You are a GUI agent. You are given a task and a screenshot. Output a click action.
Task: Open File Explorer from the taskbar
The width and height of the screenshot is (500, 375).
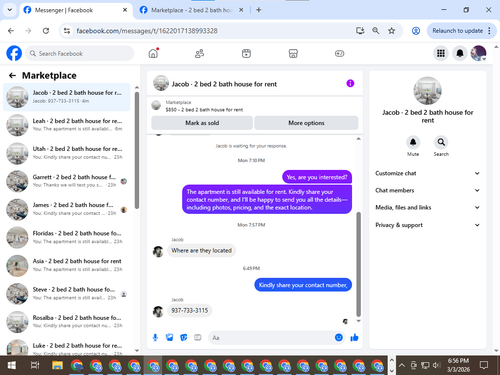pos(57,365)
